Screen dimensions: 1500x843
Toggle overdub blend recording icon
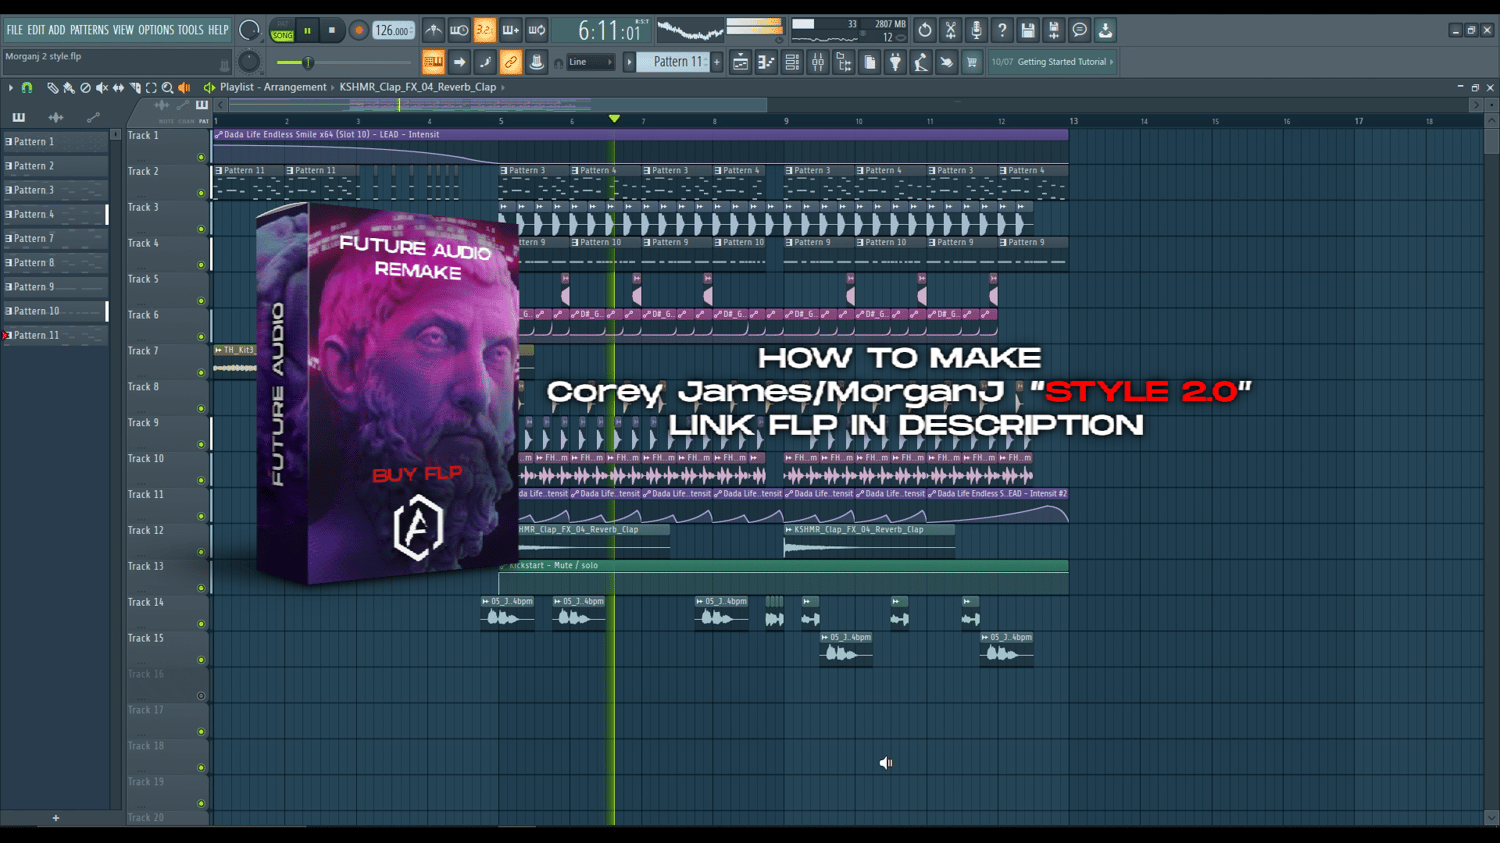511,30
